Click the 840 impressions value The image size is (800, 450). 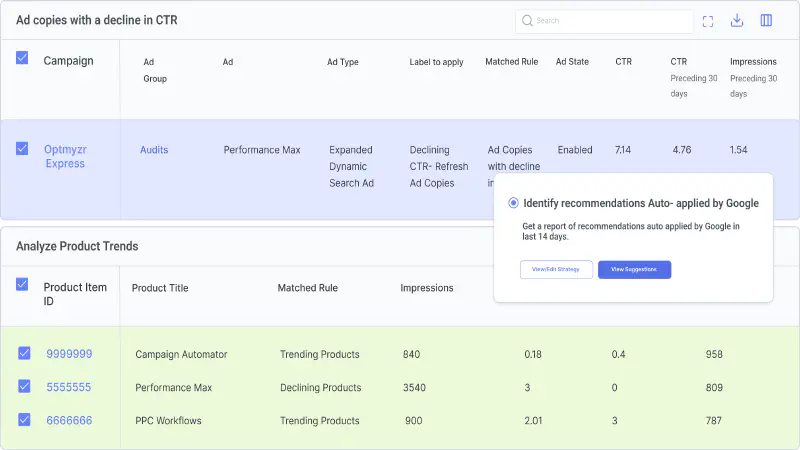tap(411, 354)
